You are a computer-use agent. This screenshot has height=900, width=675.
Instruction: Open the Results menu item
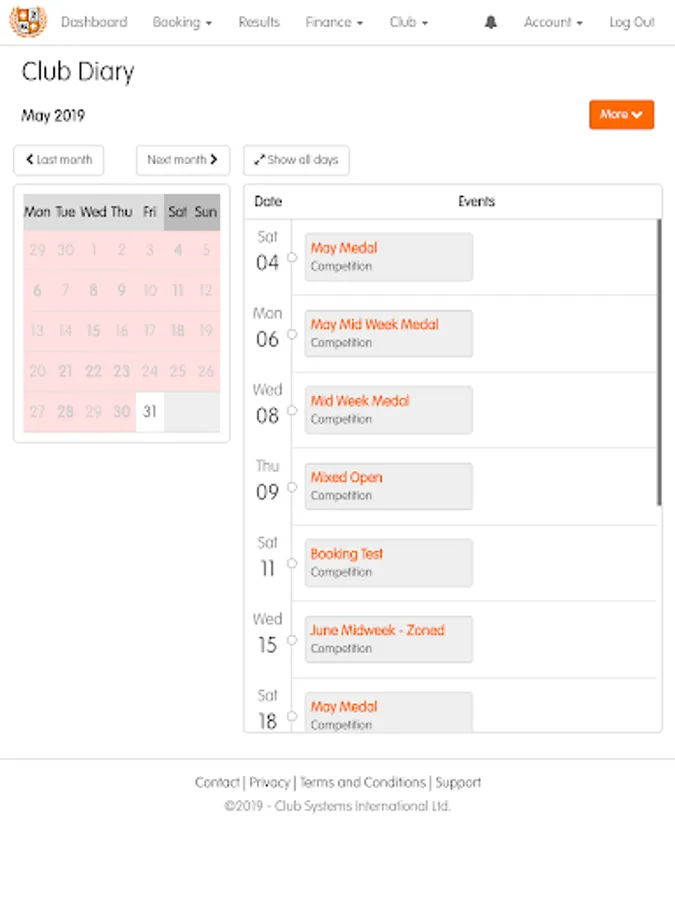[x=259, y=22]
